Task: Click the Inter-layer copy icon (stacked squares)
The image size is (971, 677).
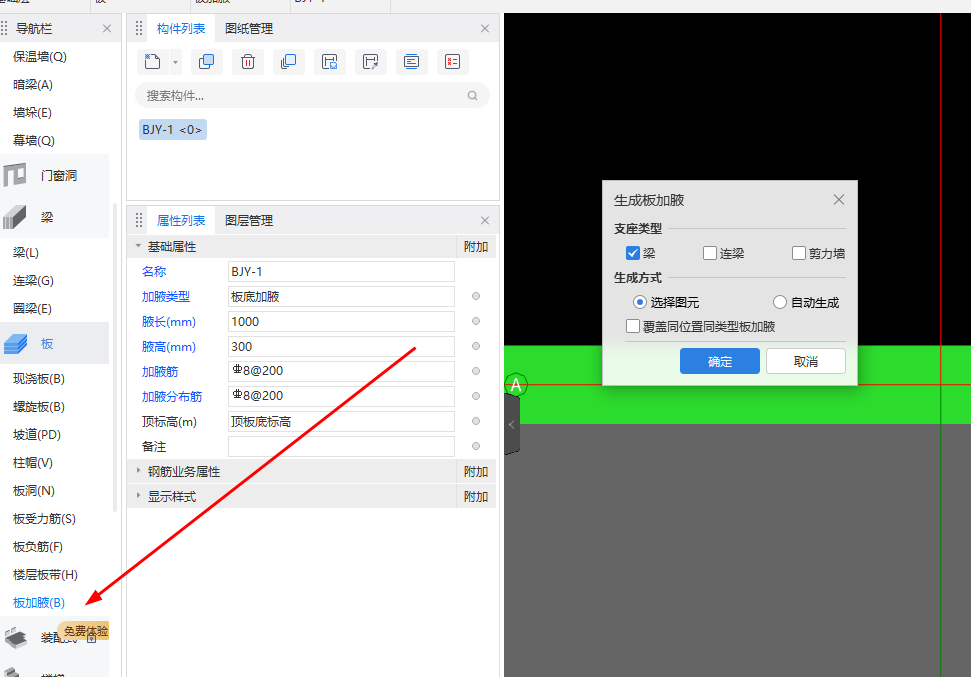Action: tap(289, 61)
